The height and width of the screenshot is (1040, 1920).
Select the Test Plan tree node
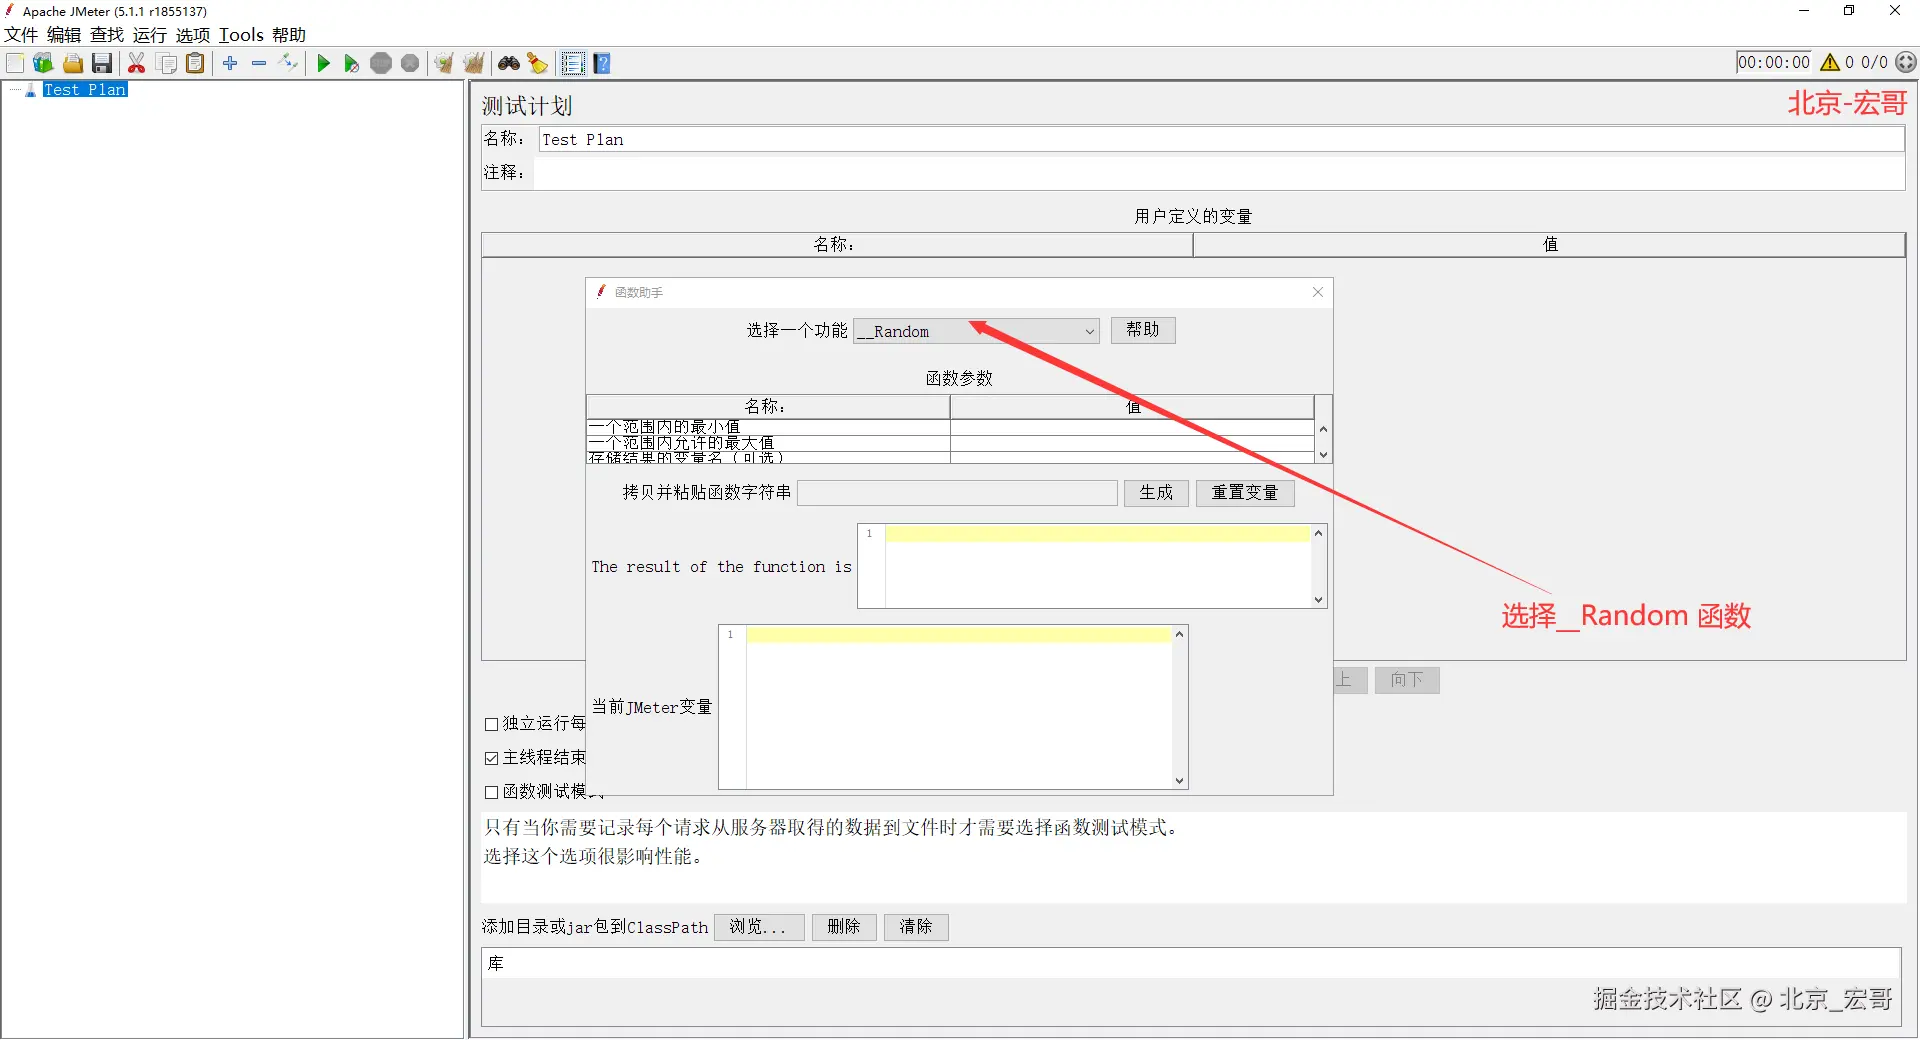pyautogui.click(x=85, y=90)
